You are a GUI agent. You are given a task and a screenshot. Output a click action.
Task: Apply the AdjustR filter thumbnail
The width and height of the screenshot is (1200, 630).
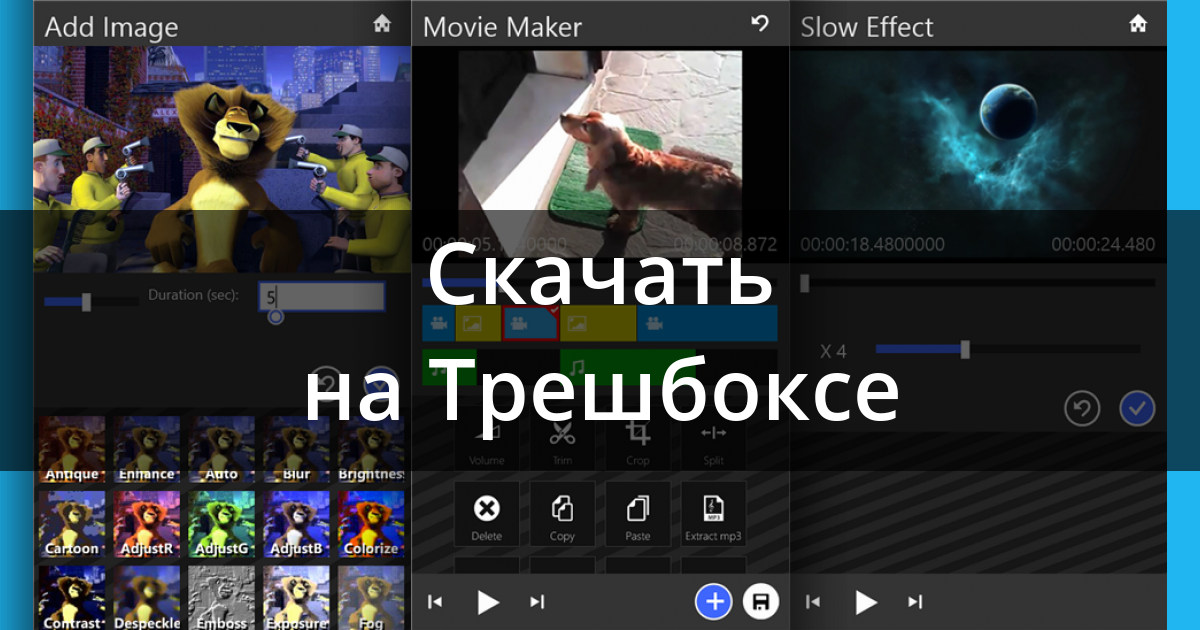[x=147, y=524]
